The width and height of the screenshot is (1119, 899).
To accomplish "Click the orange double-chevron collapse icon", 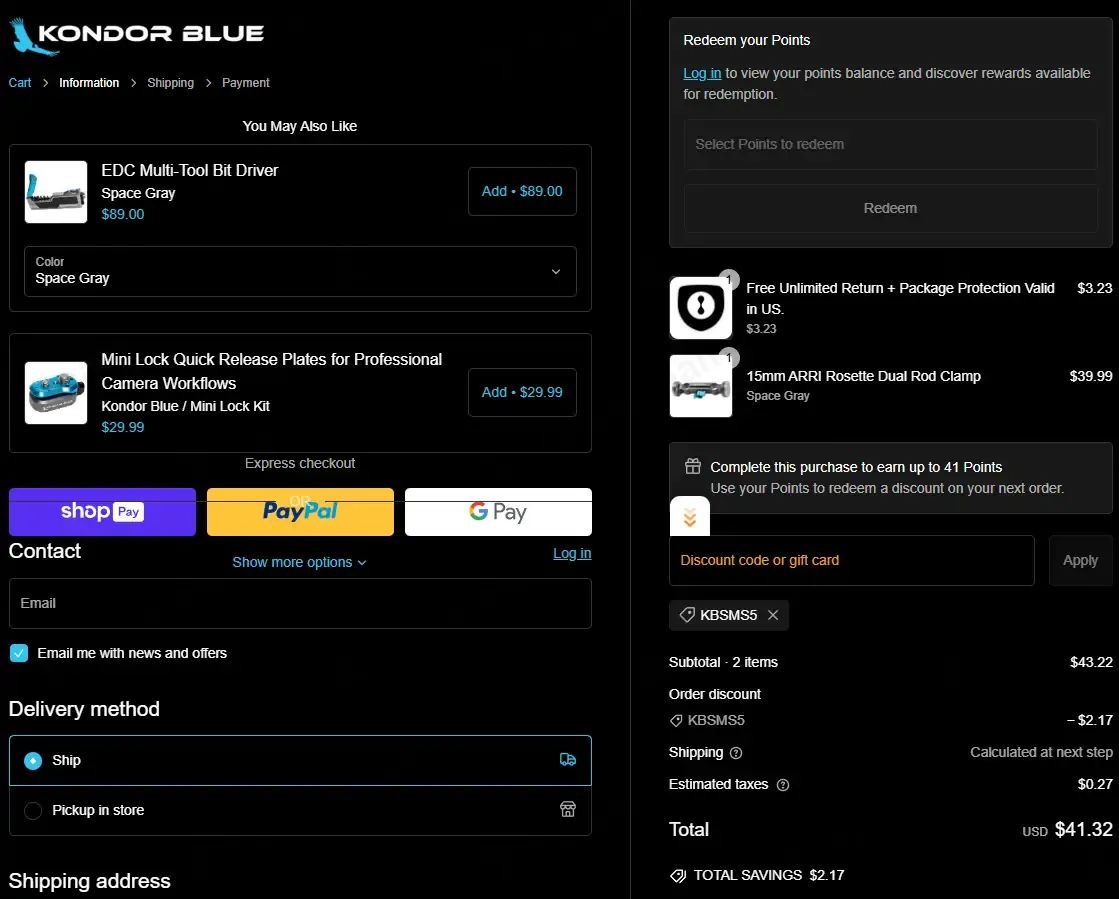I will point(690,518).
